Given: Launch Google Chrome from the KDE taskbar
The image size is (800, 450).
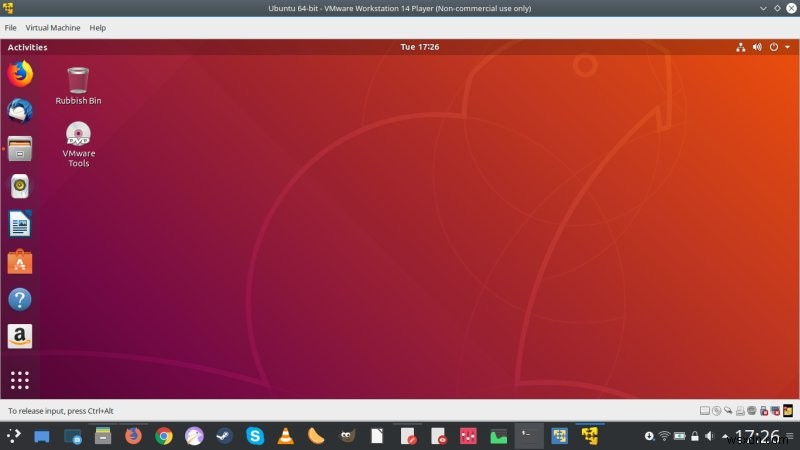Looking at the screenshot, I should tap(164, 436).
